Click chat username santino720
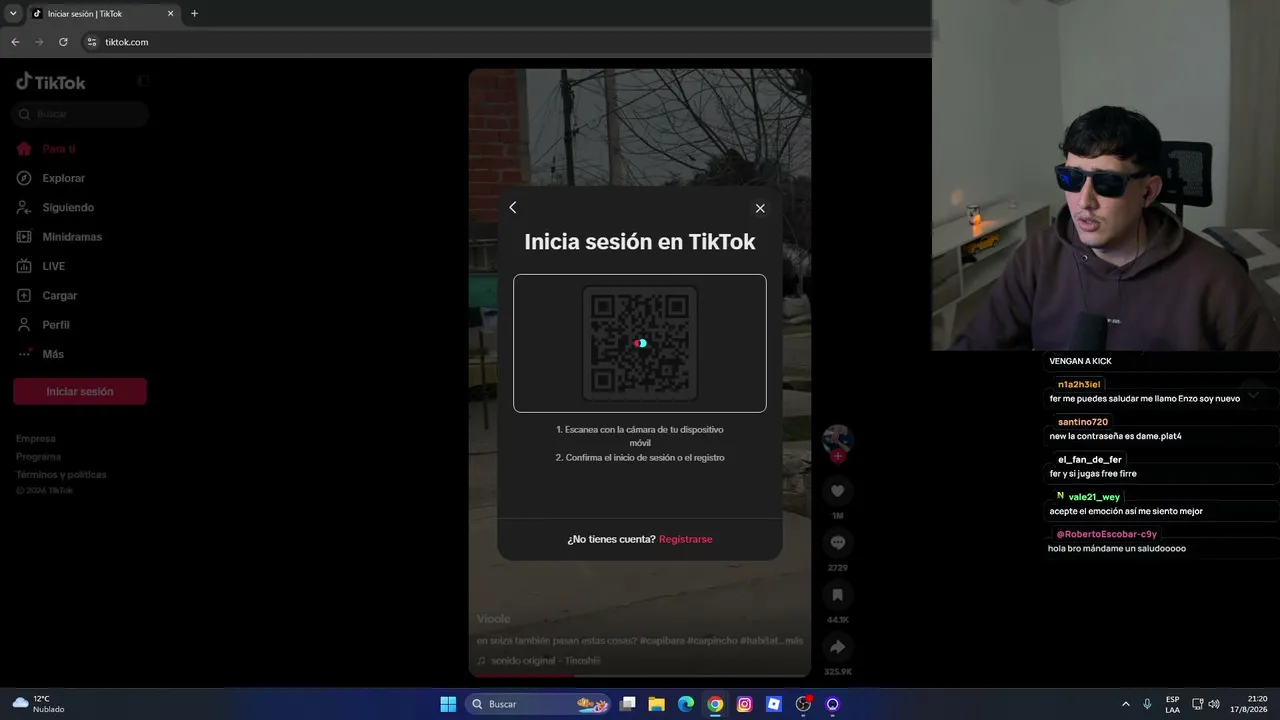 click(x=1083, y=422)
